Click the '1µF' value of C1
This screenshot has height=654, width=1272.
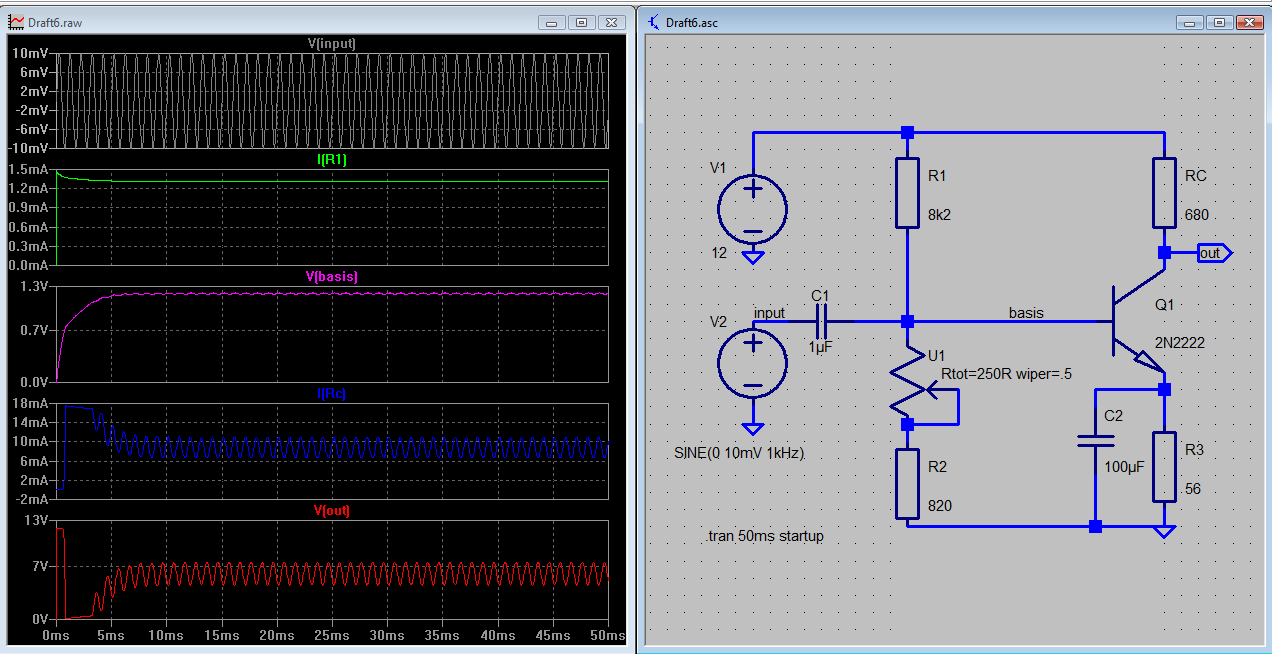click(821, 346)
